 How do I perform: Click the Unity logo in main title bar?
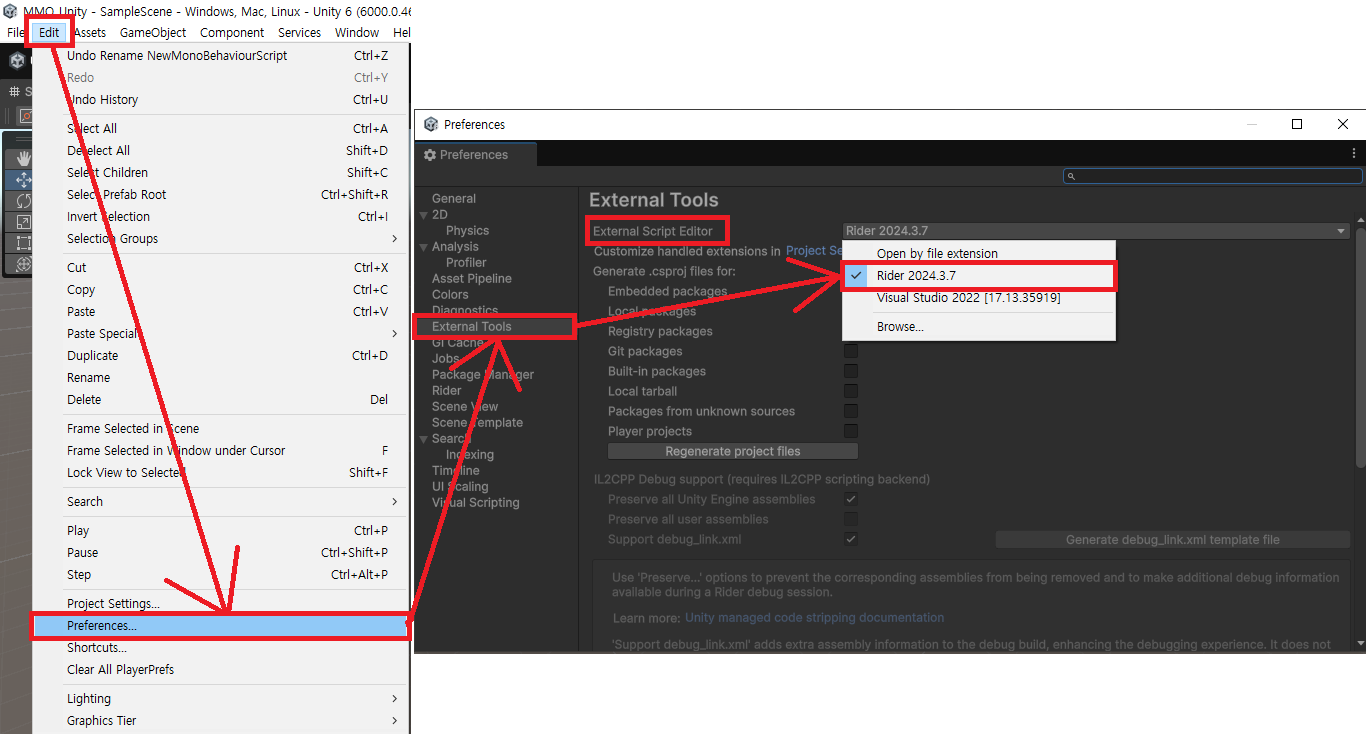(10, 10)
